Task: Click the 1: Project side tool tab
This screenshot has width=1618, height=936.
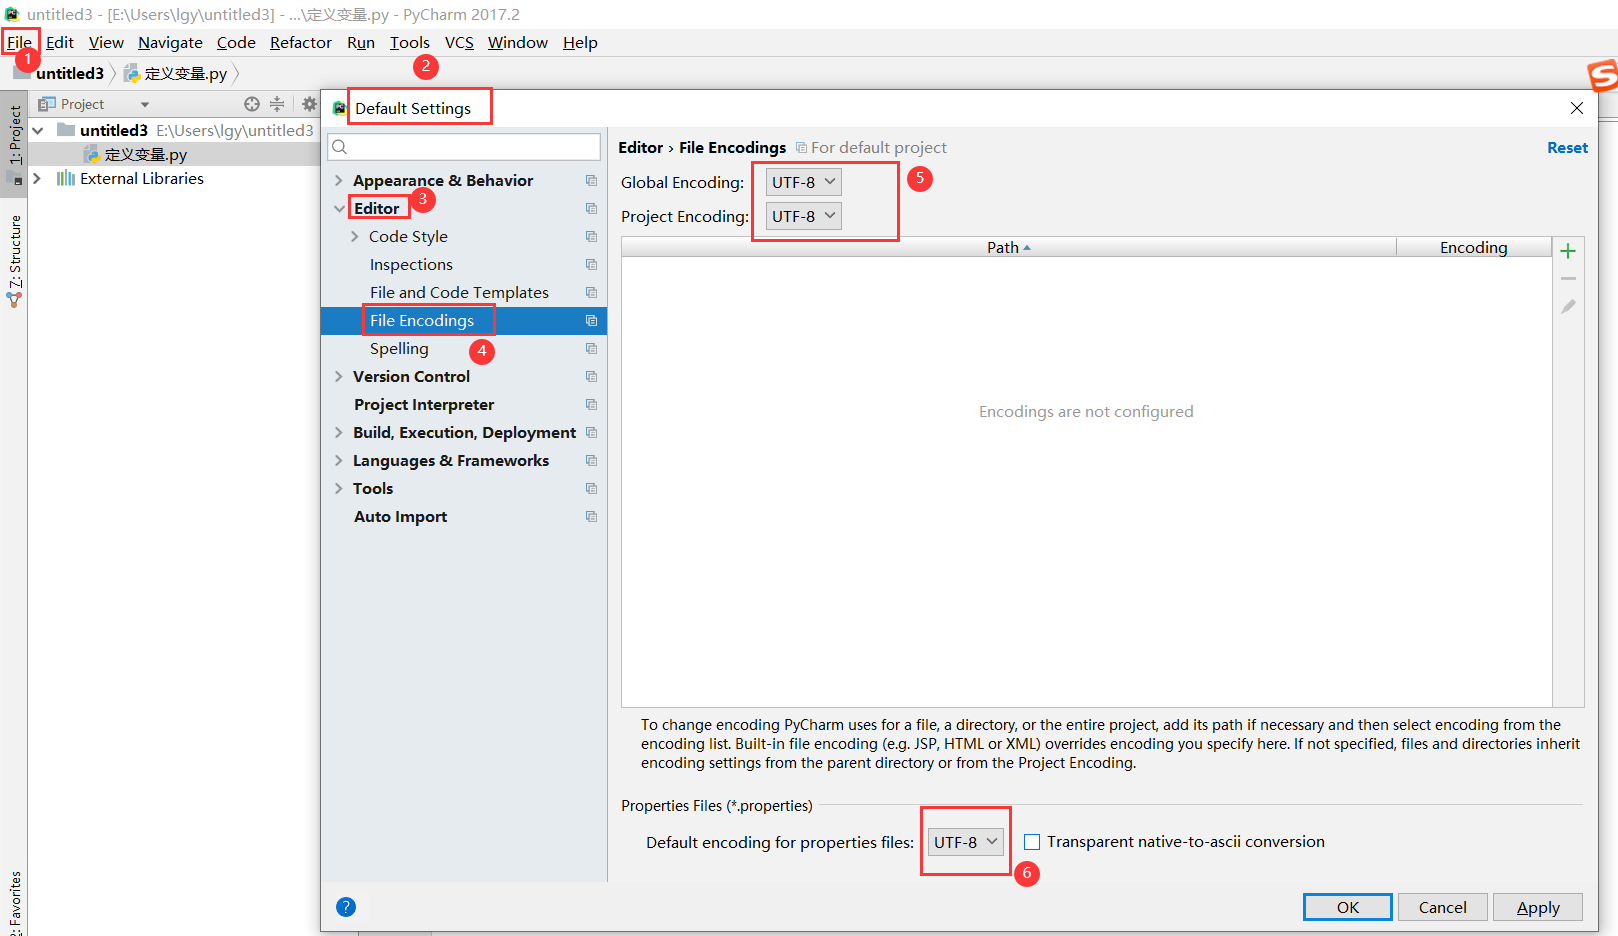Action: click(15, 135)
